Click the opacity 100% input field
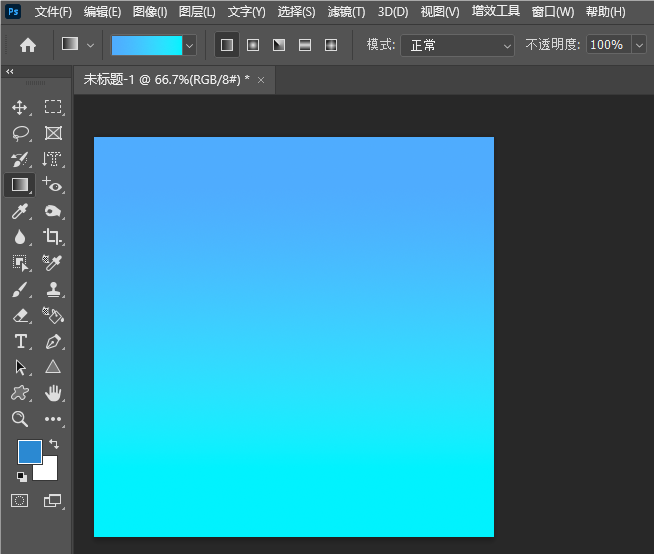Screen dimensions: 654x554 coord(609,45)
